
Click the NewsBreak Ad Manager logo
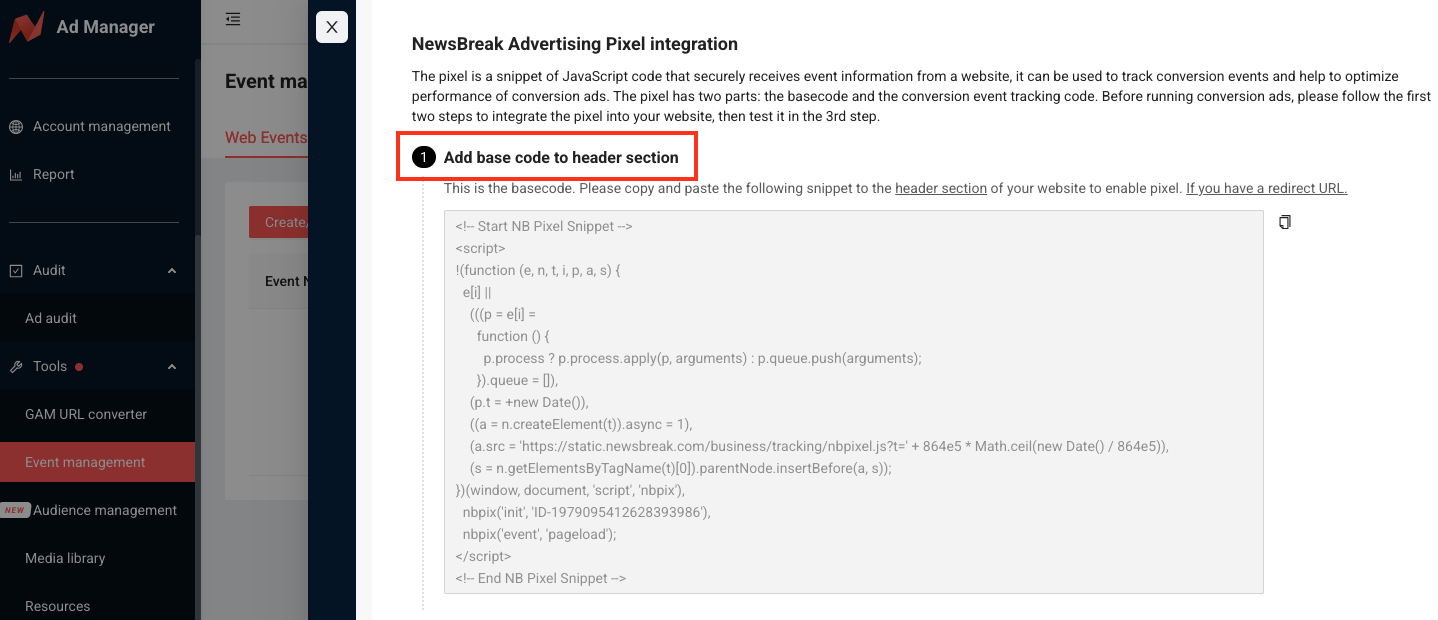tap(27, 27)
